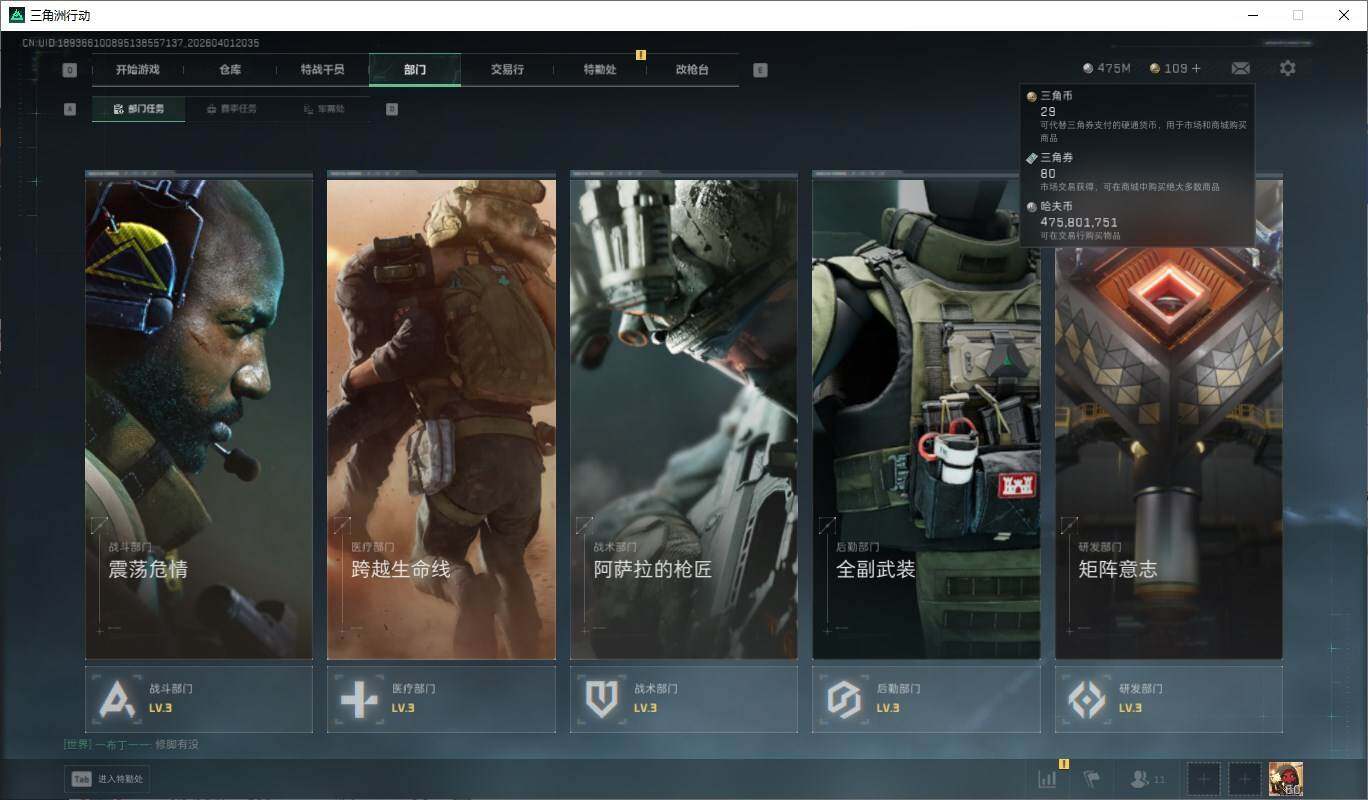Switch to the 仓库 tab
This screenshot has width=1368, height=800.
[230, 70]
